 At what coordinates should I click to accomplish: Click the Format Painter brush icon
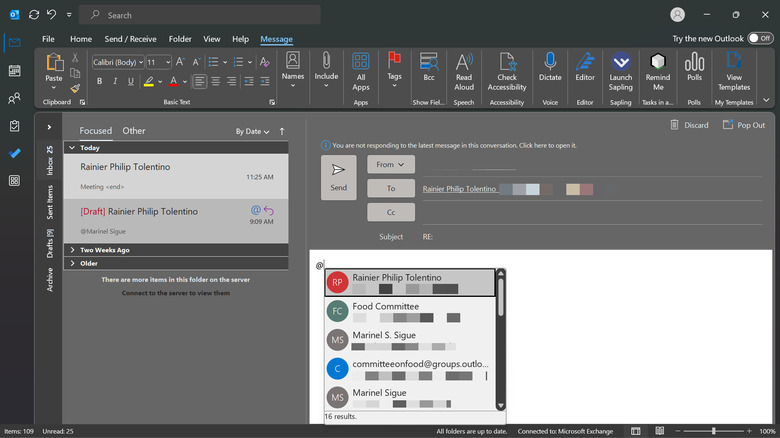(x=75, y=89)
